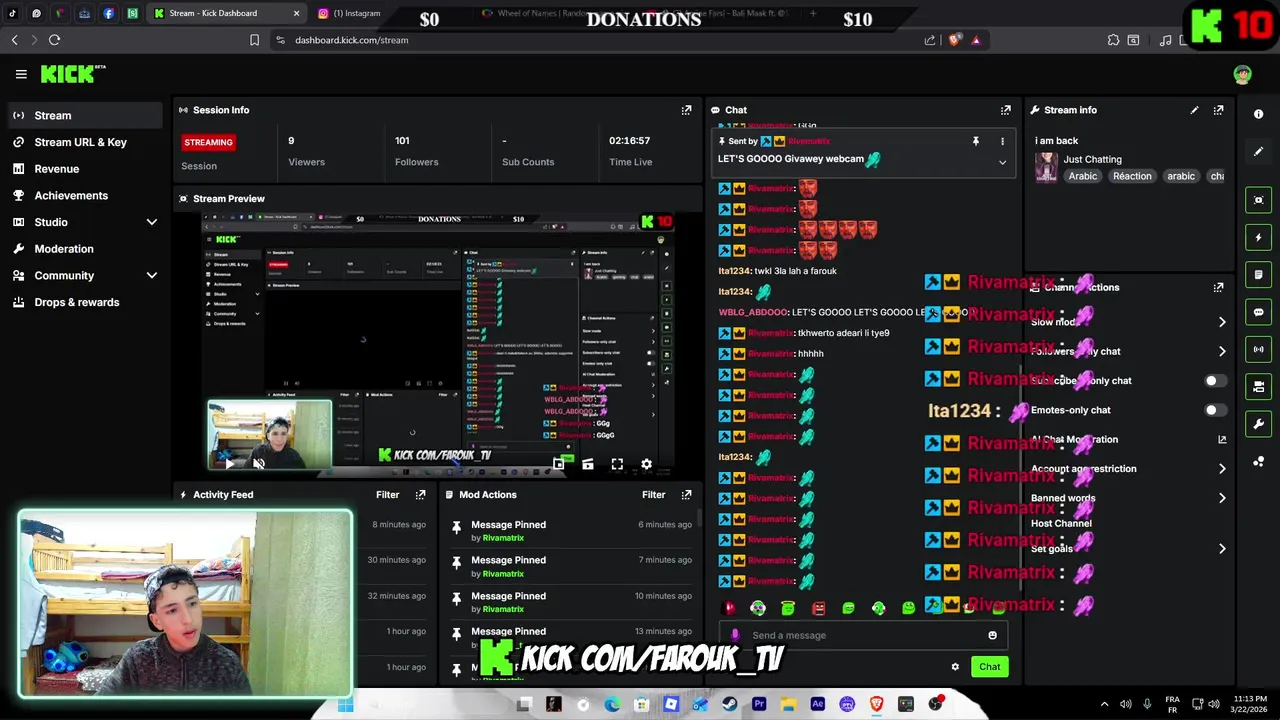Screen dimensions: 1280x720
Task: Open Steam from the taskbar
Action: 730,704
